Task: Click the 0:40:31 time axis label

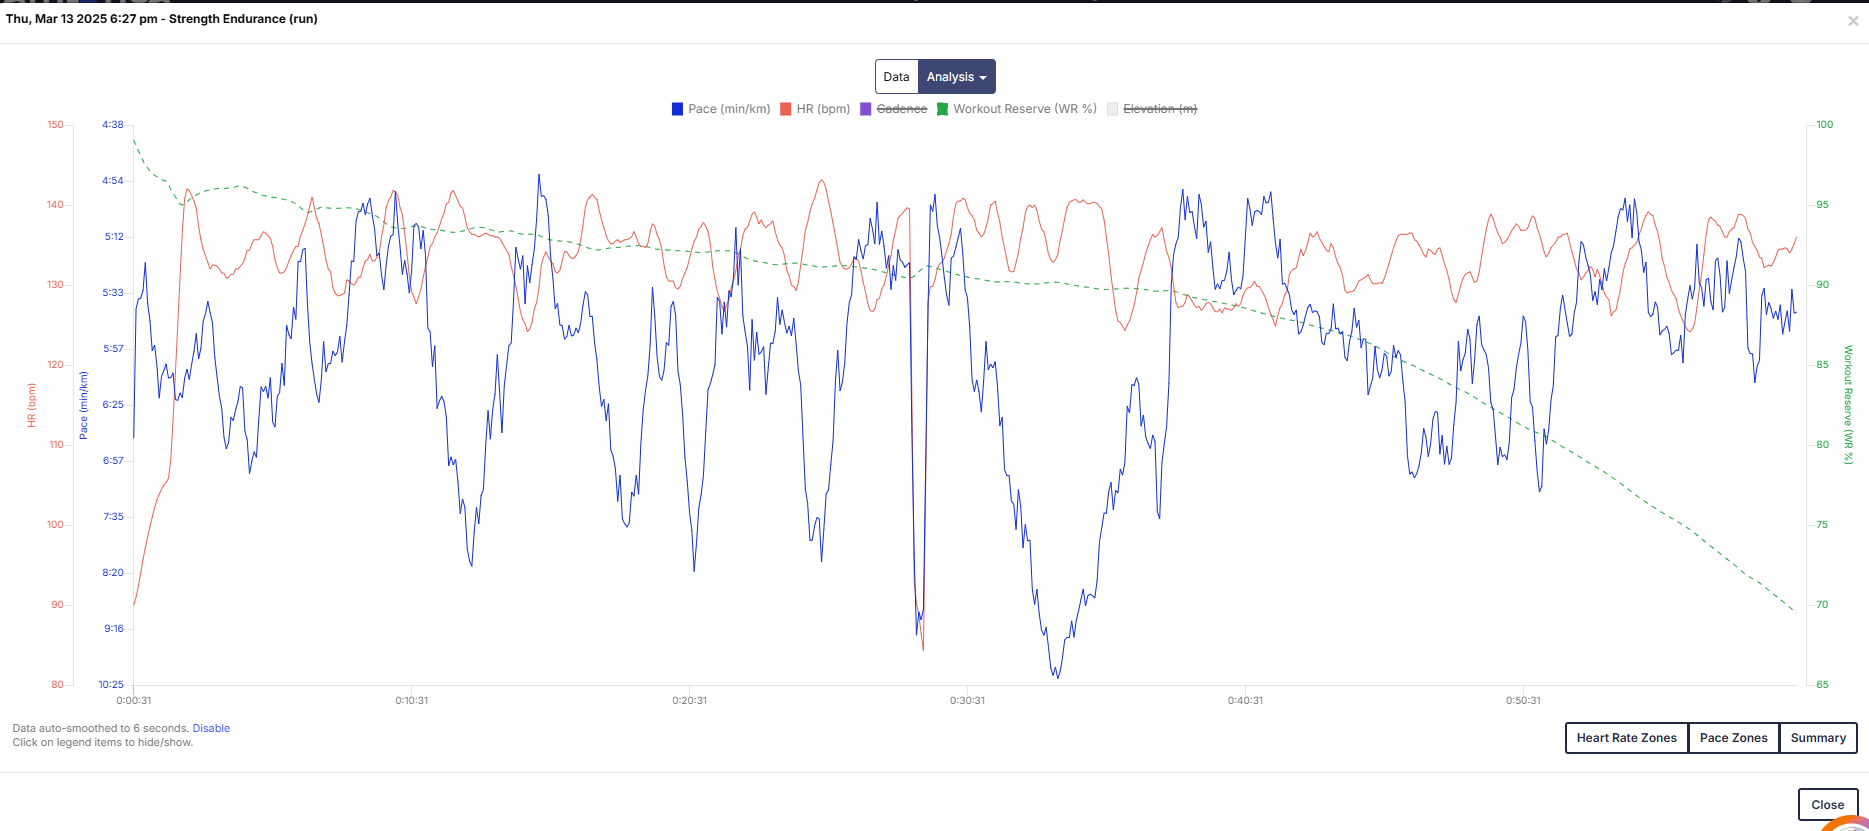Action: click(1246, 700)
